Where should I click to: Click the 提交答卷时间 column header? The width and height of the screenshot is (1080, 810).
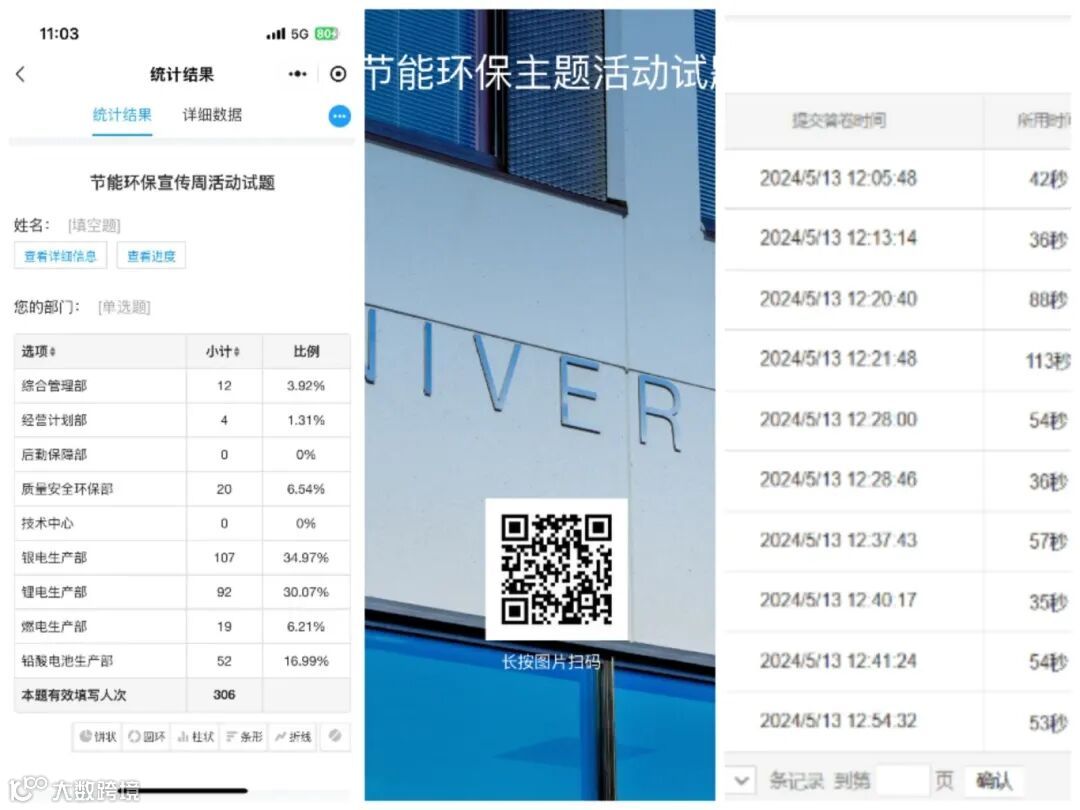pyautogui.click(x=838, y=121)
